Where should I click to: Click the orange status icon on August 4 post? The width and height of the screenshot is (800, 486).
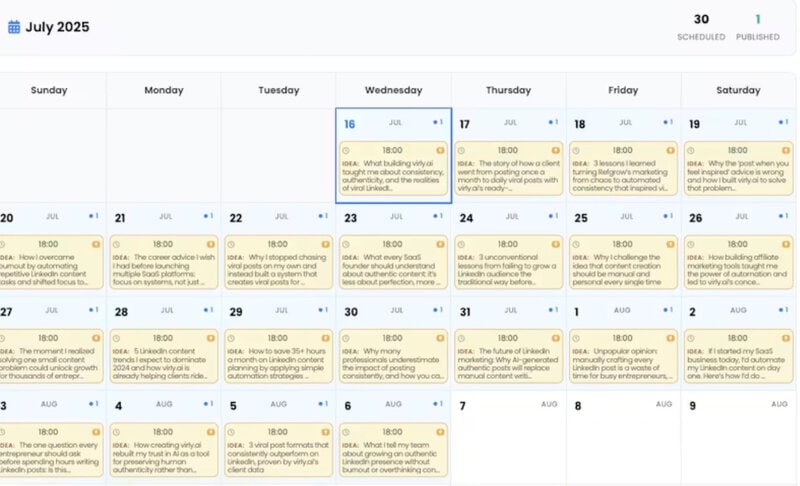(211, 432)
